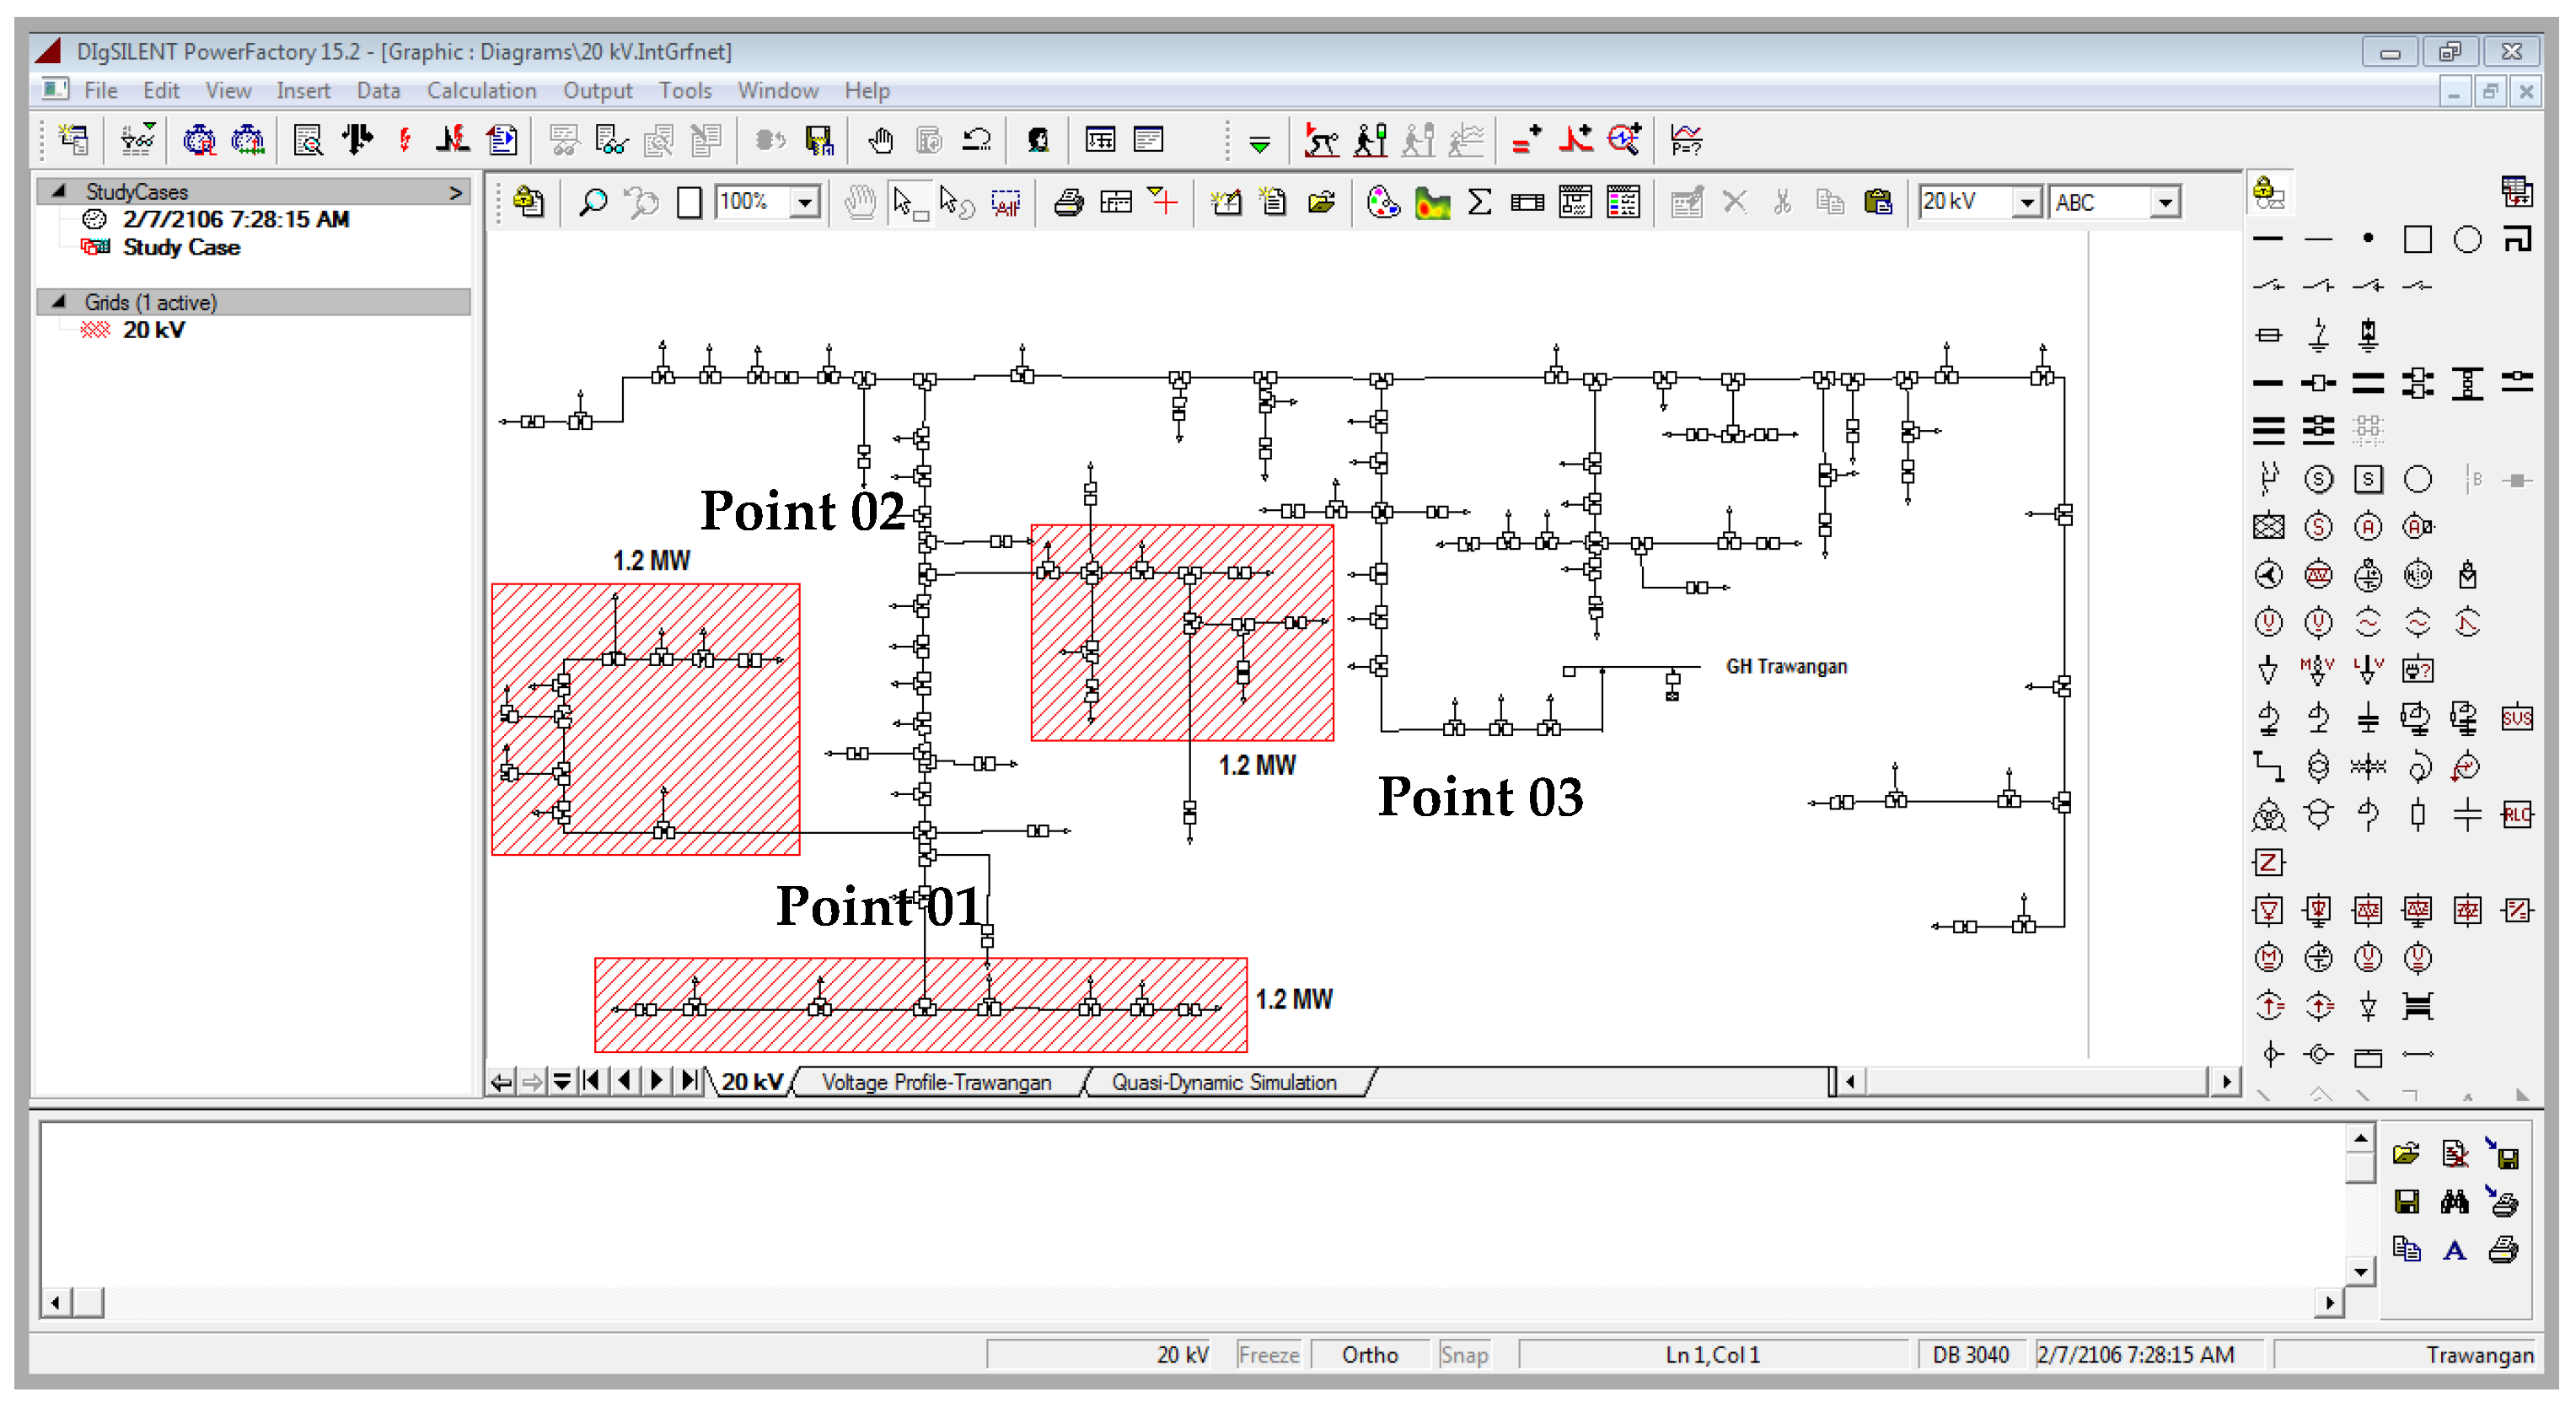Open the 100% zoom level dropdown
The image size is (2576, 1408).
pyautogui.click(x=804, y=203)
